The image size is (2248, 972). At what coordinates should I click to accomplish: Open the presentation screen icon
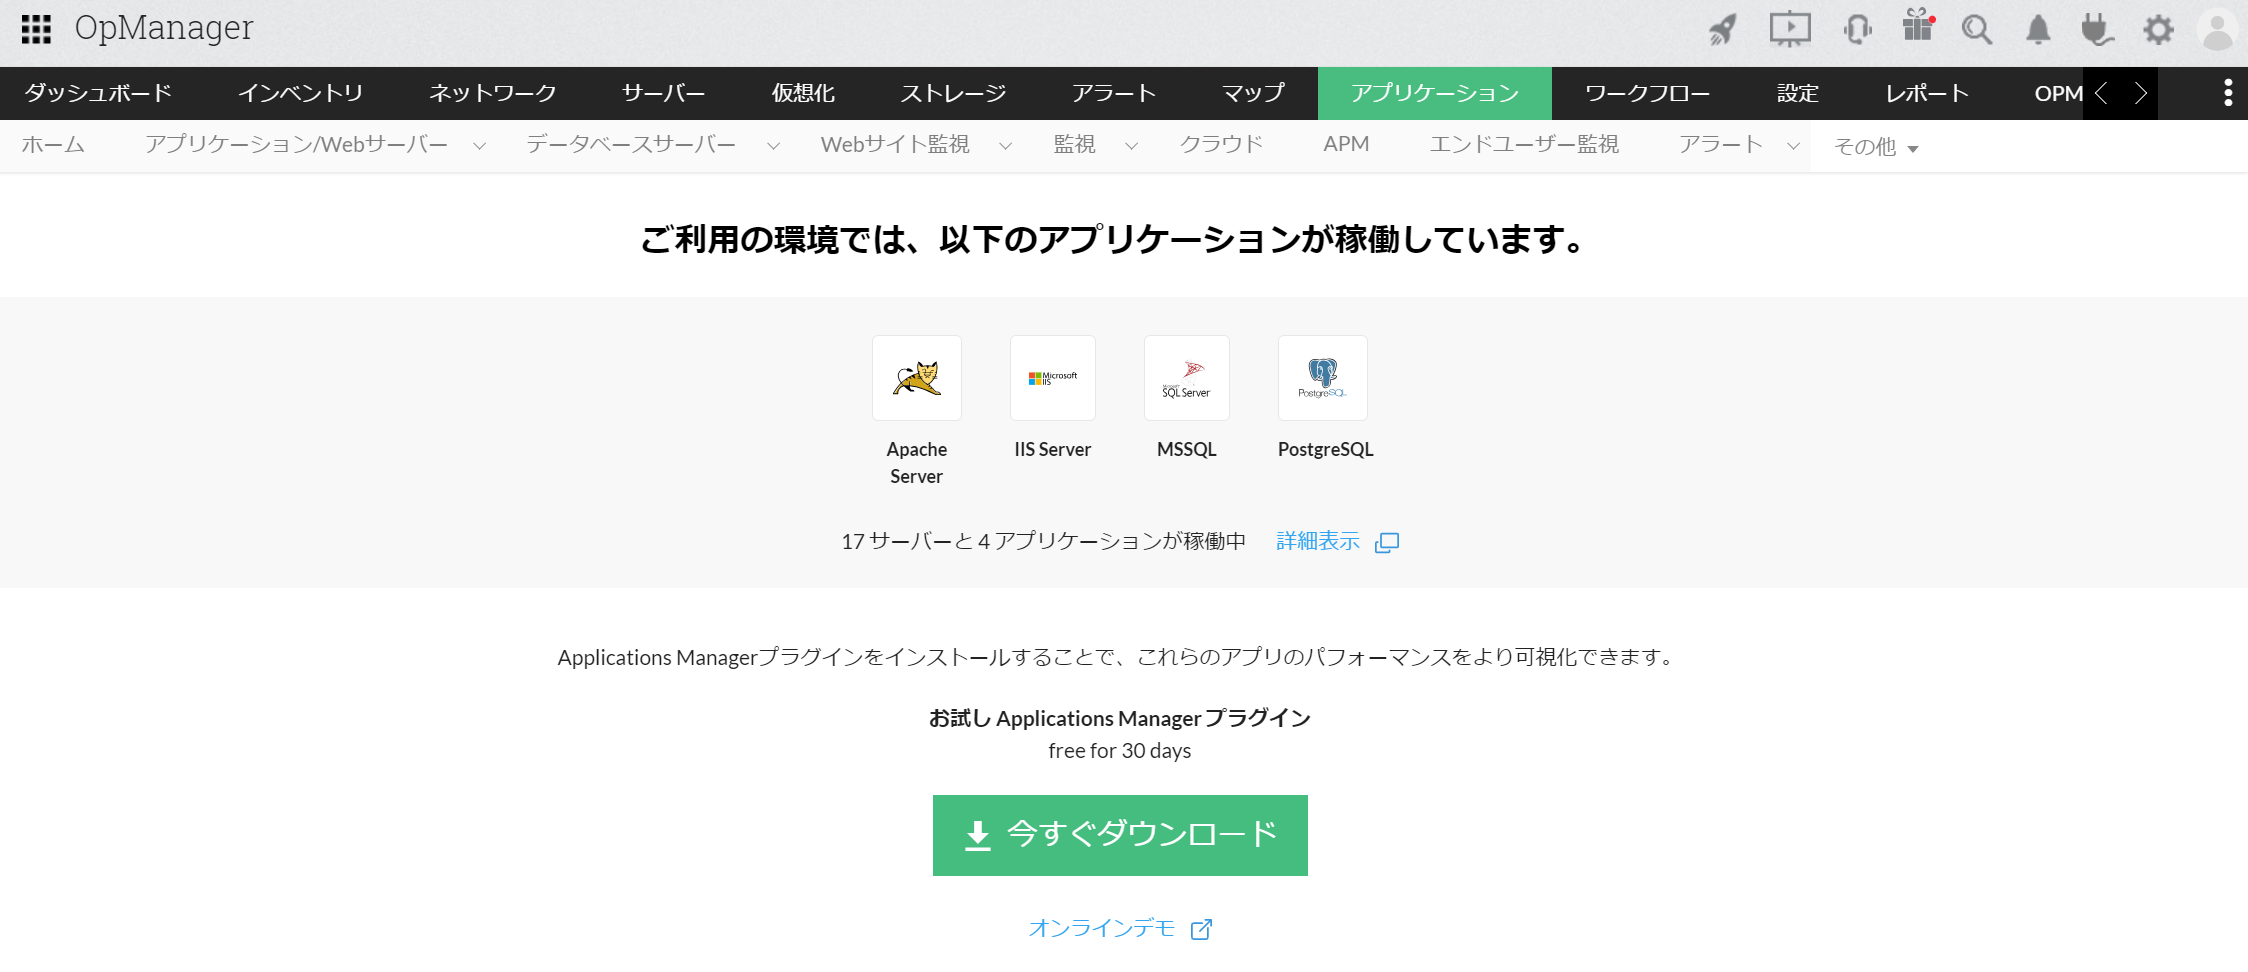click(x=1790, y=29)
